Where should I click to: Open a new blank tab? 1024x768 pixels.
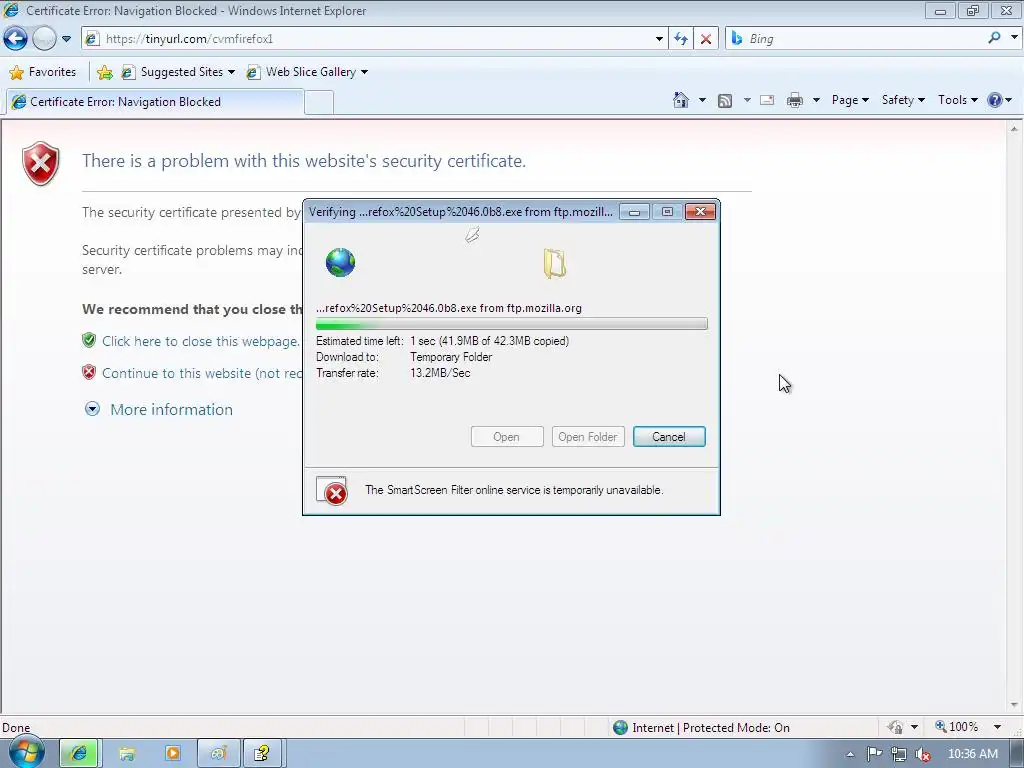click(x=319, y=103)
